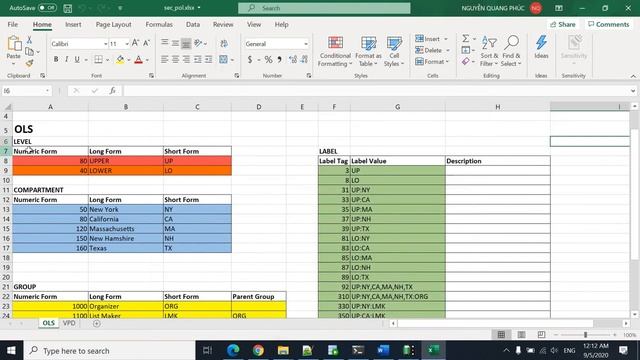Click the Search box in title bar
Screen dimensions: 640x360
tap(324, 8)
